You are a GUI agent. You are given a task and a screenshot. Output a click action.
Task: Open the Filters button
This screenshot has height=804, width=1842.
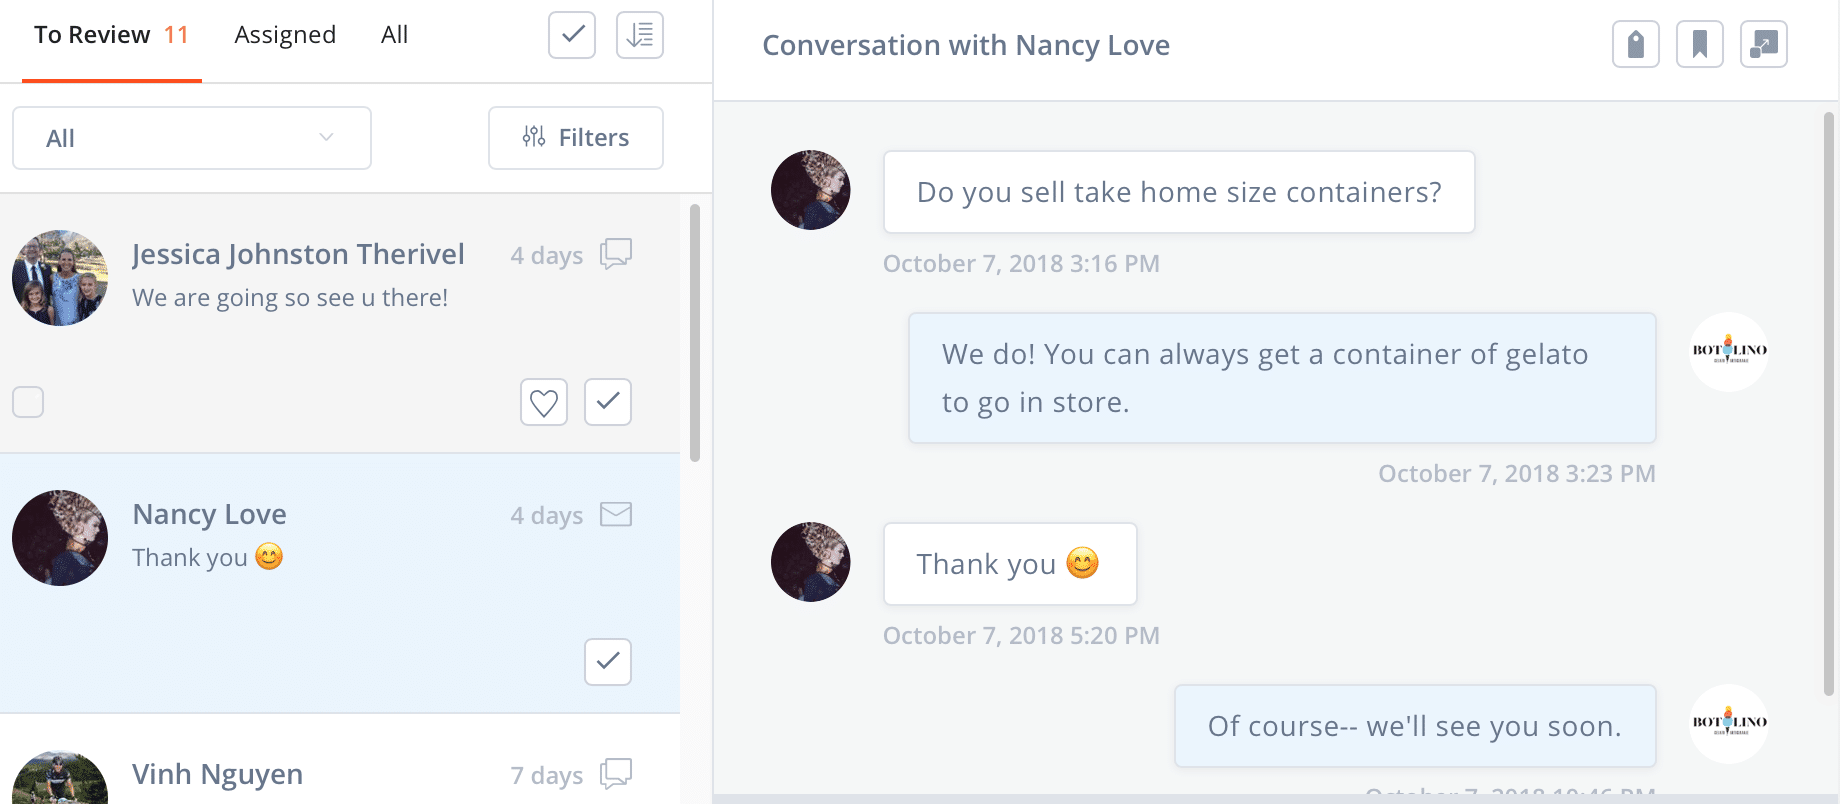(x=576, y=138)
